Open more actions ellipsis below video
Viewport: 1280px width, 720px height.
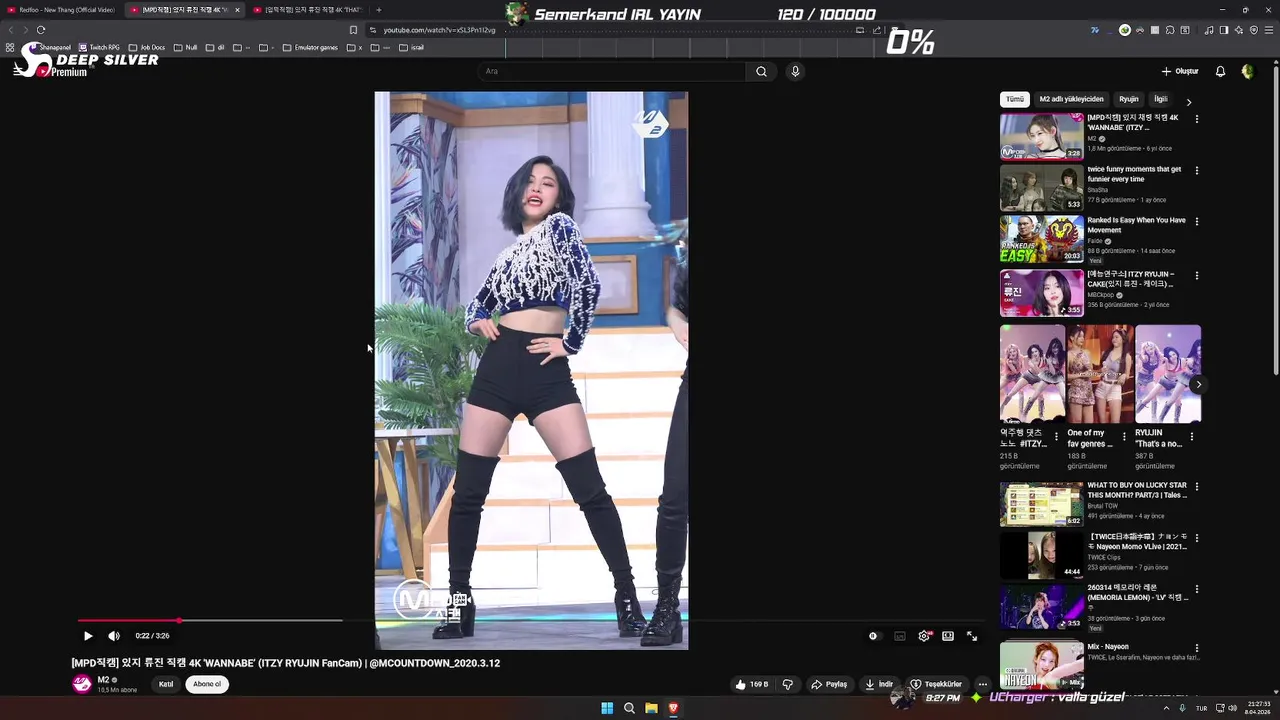tap(983, 684)
